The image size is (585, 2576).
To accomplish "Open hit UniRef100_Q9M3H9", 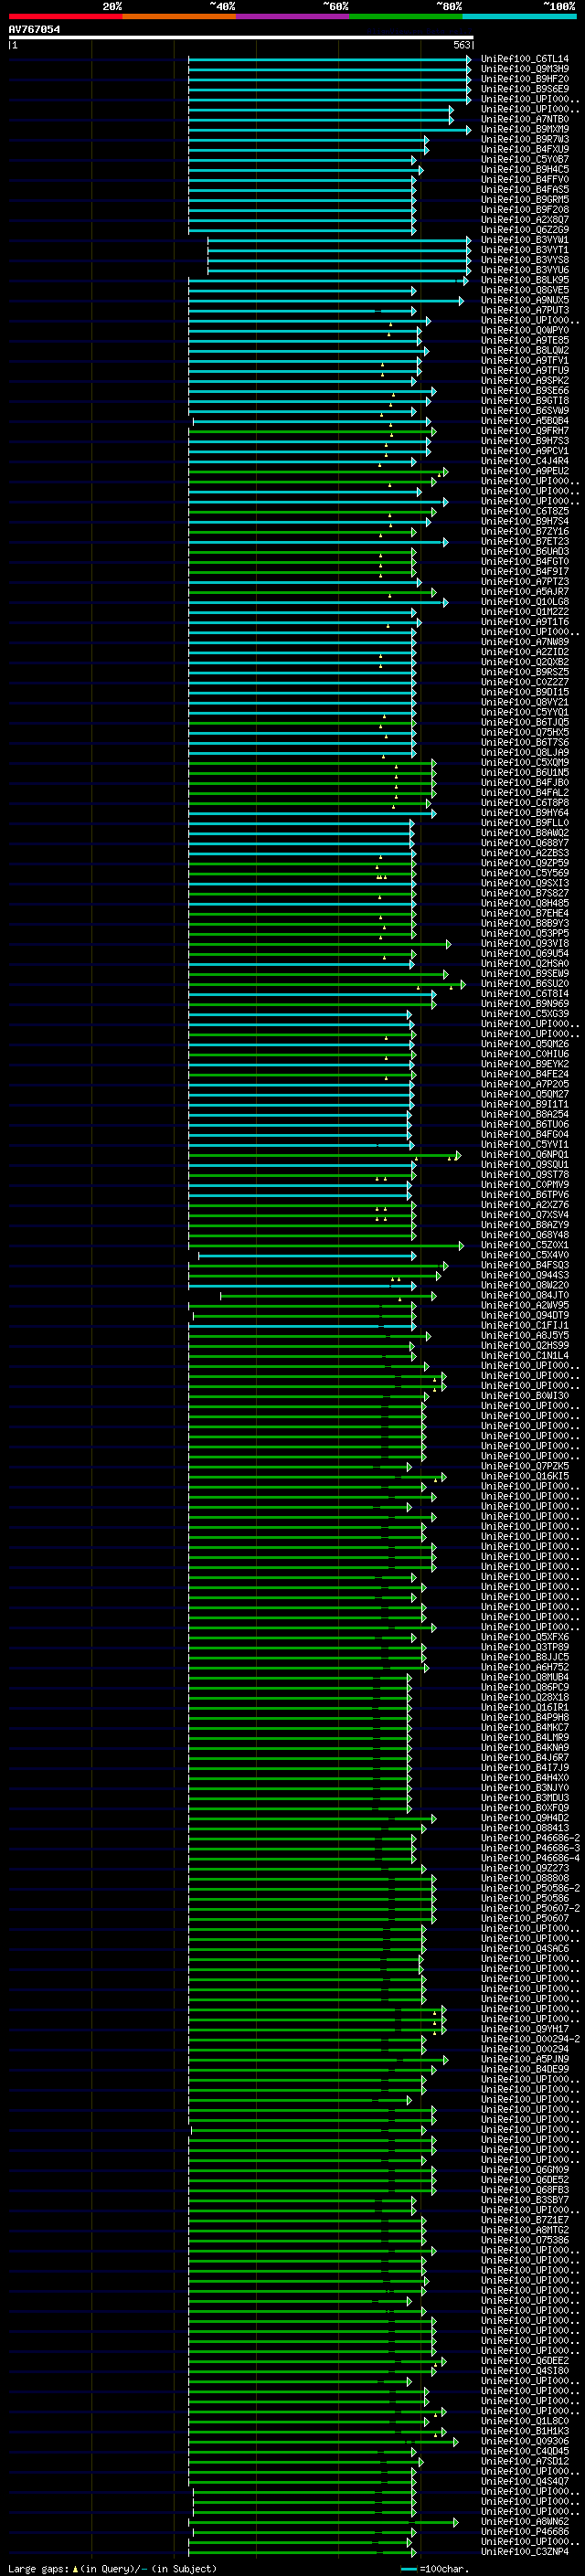I will coord(525,69).
